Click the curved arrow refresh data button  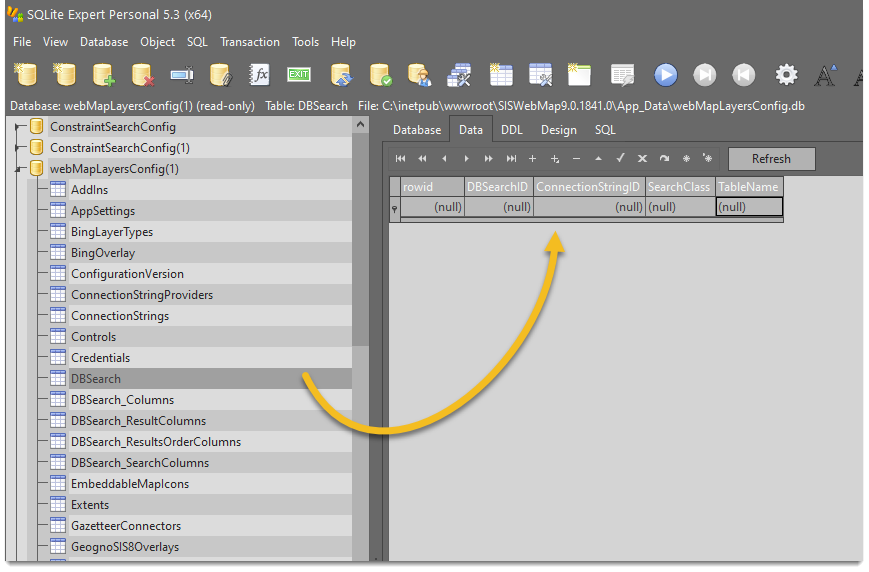[x=664, y=159]
